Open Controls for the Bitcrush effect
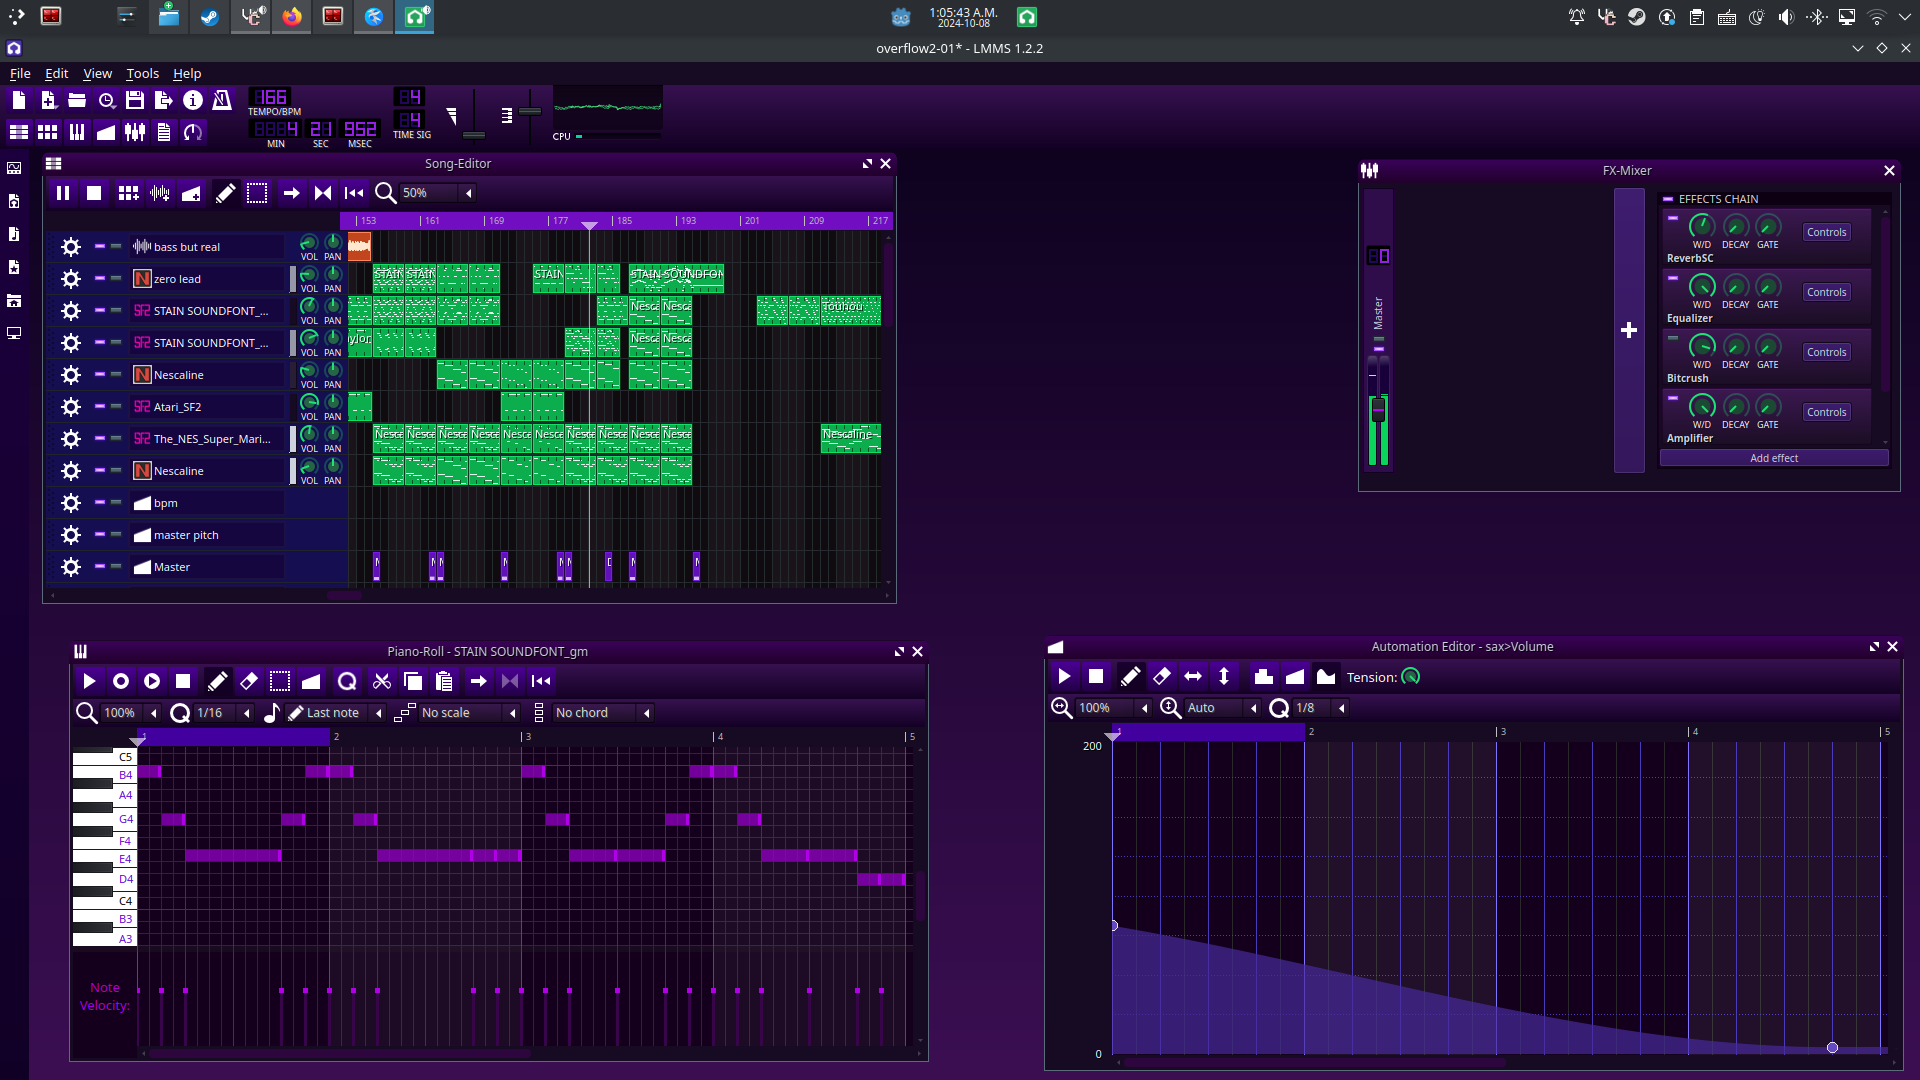Screen dimensions: 1920x1080 (x=1826, y=352)
